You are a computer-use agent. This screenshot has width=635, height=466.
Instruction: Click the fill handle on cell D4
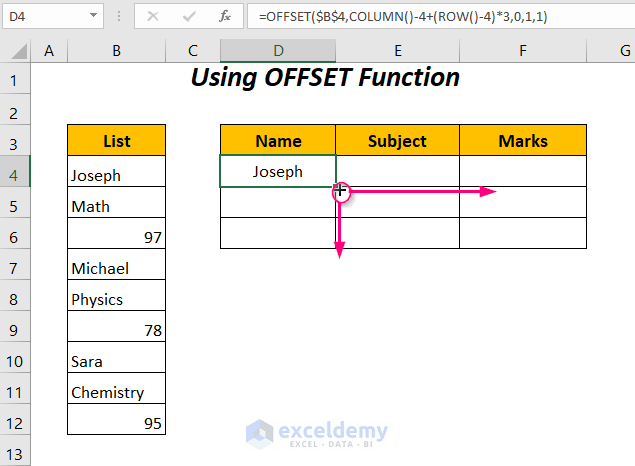(337, 186)
